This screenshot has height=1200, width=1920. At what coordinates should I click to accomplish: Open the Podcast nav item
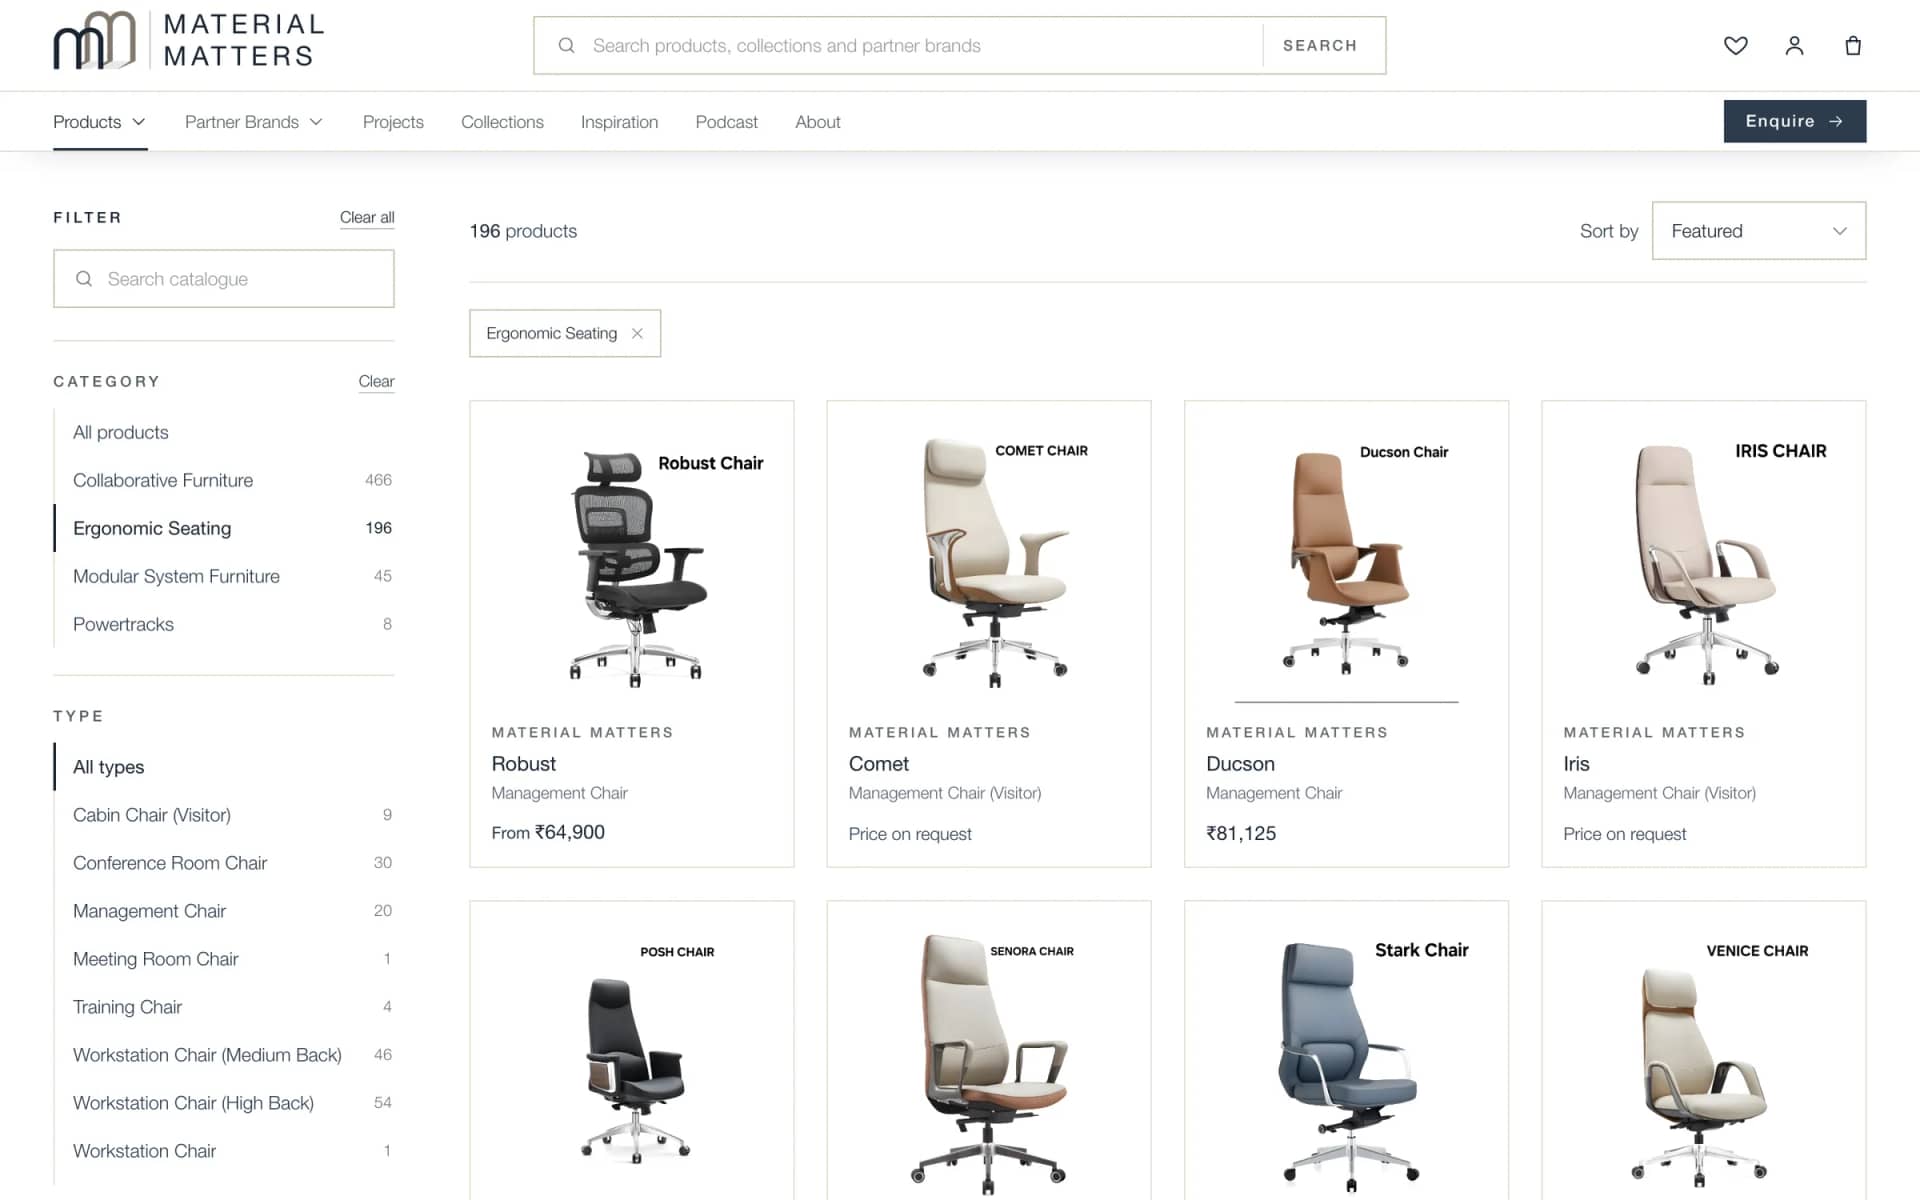point(726,122)
